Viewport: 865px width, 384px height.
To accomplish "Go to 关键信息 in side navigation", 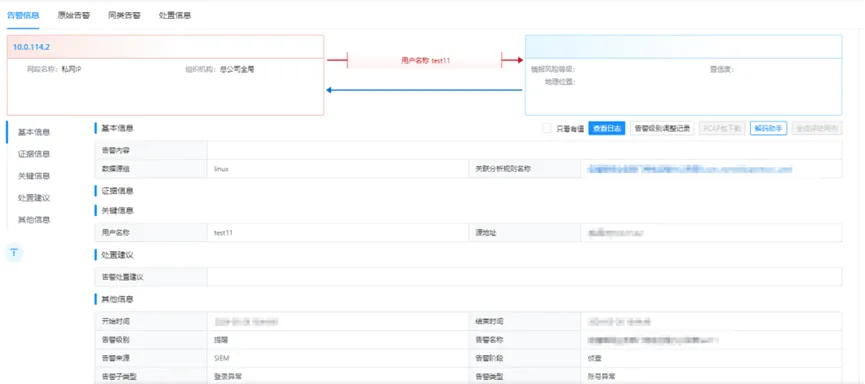I will [x=34, y=176].
